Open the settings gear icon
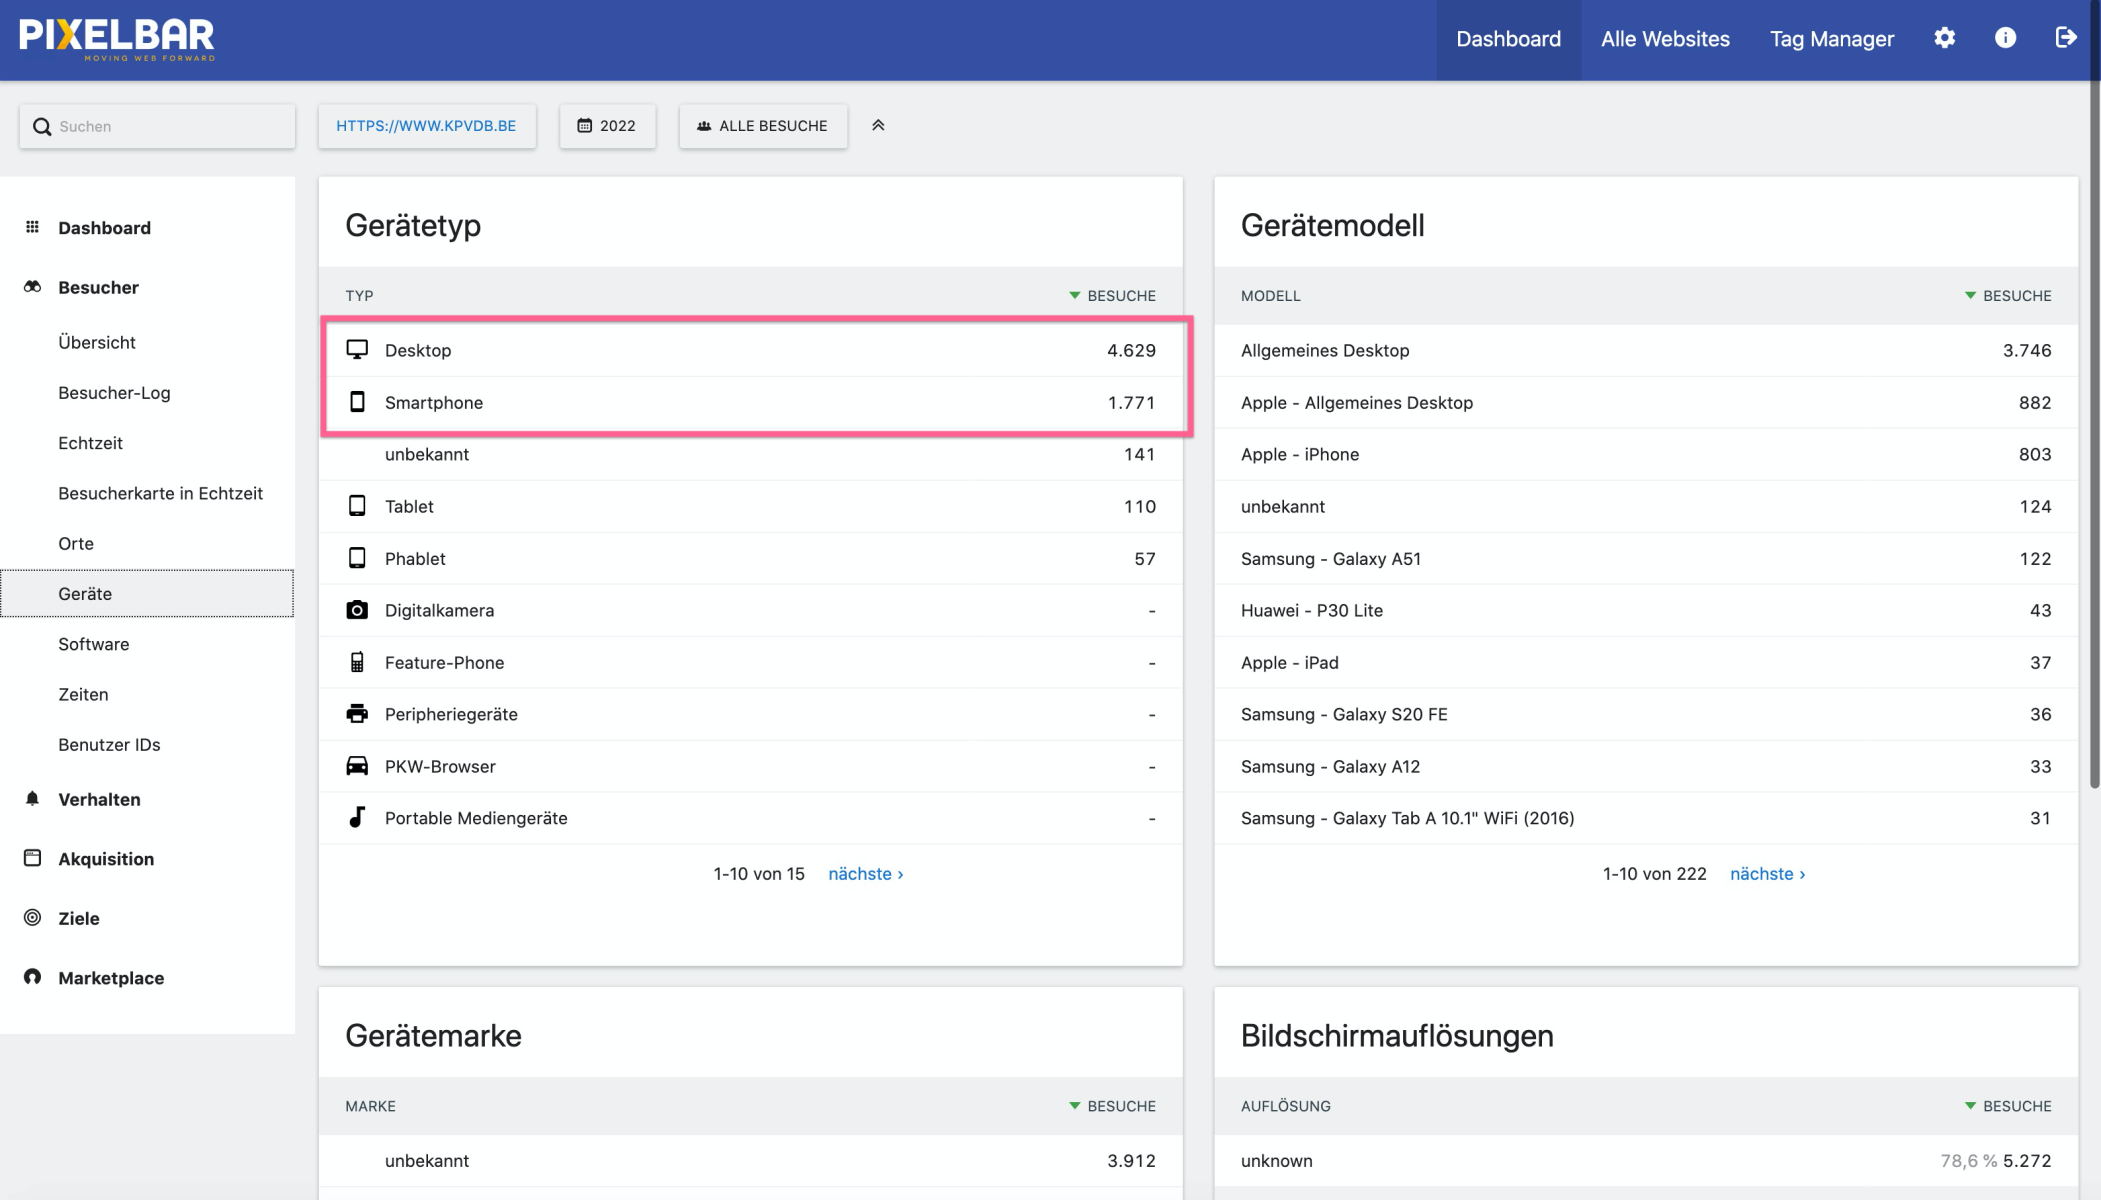This screenshot has height=1200, width=2101. pos(1944,38)
